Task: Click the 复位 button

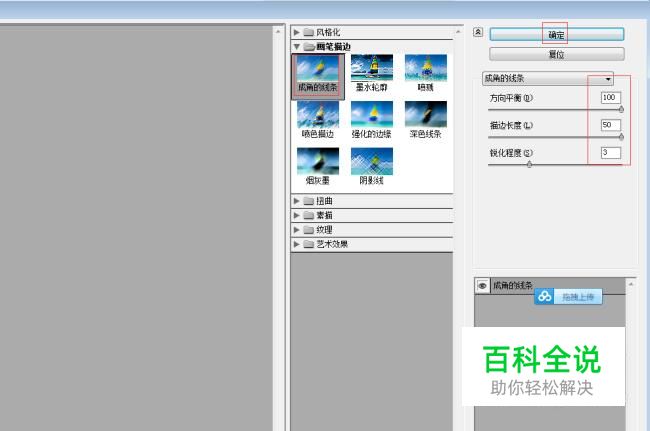Action: click(557, 54)
